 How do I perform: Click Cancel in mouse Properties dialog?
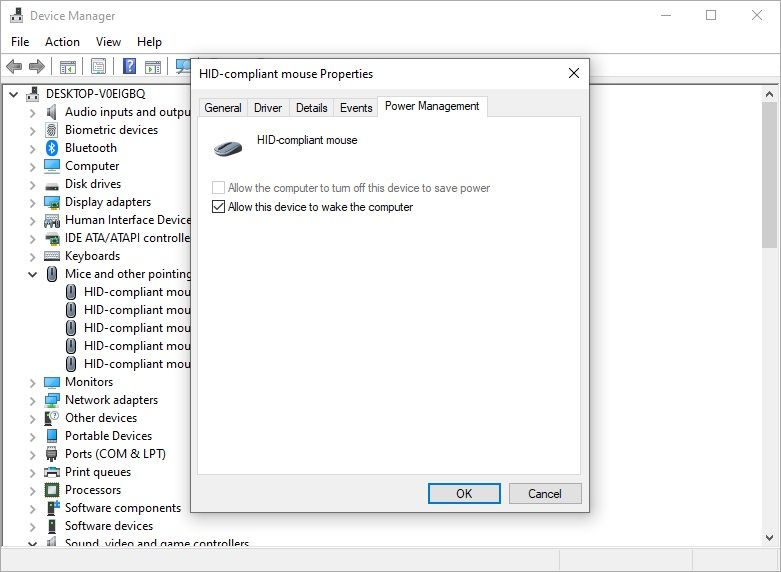[x=545, y=493]
